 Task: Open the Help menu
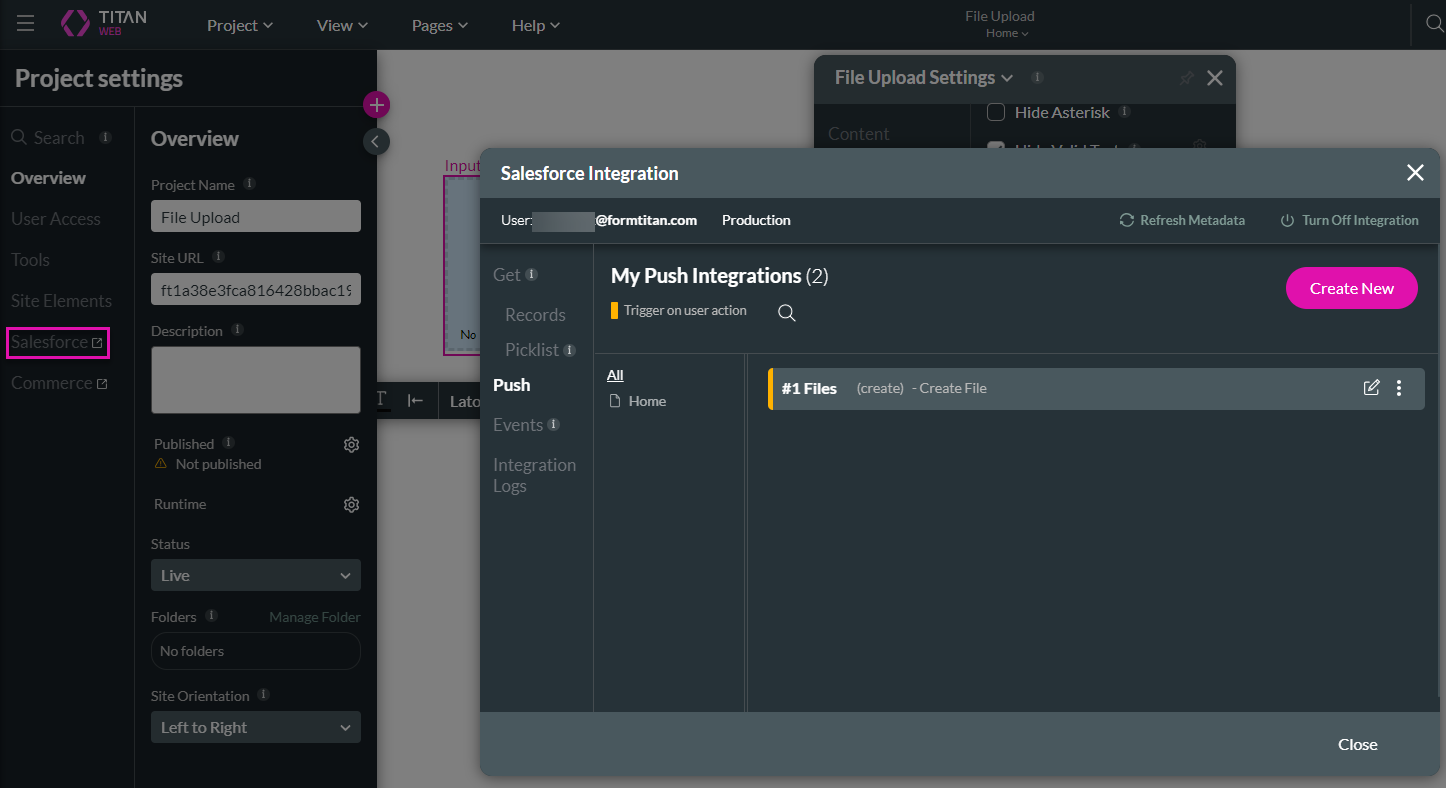[x=535, y=25]
